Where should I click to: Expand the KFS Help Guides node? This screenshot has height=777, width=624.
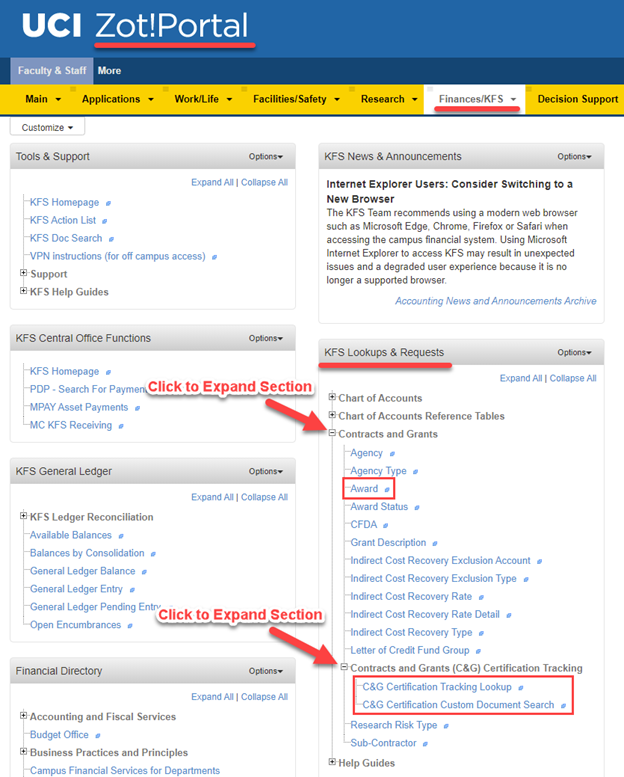click(x=23, y=290)
